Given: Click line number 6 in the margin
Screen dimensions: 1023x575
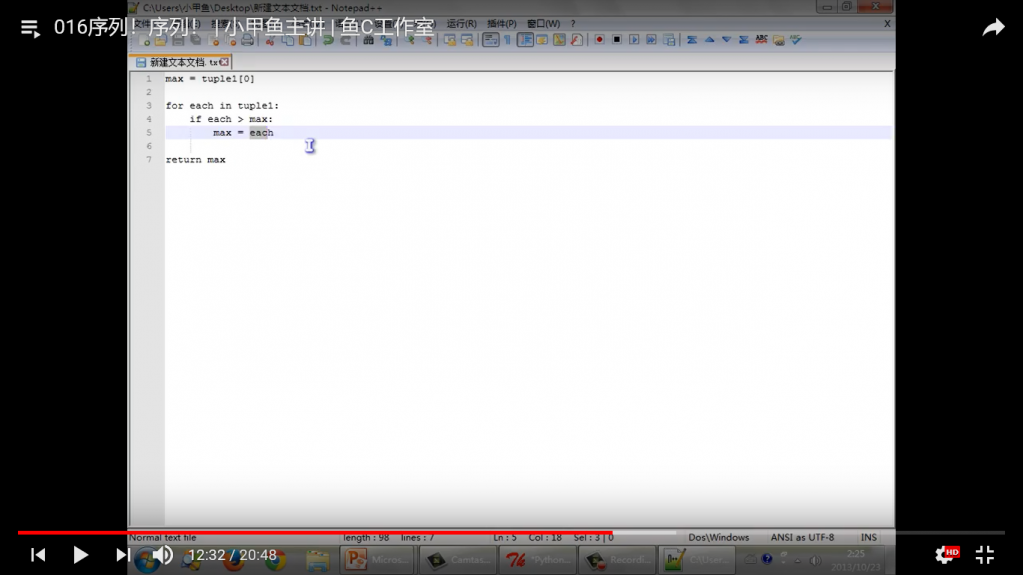Looking at the screenshot, I should [x=149, y=146].
